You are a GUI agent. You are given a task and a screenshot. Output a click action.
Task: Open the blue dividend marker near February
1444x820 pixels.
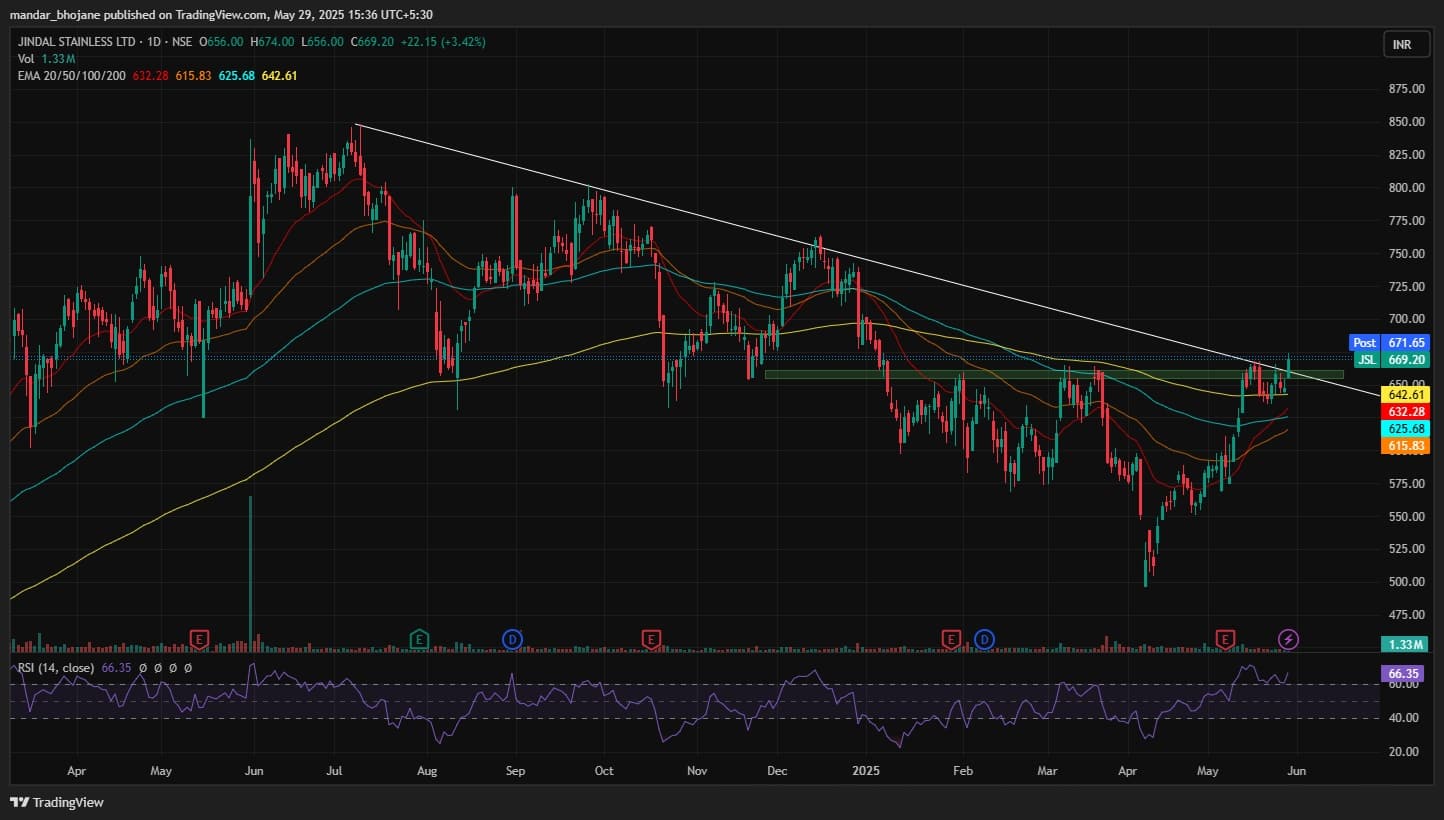coord(984,638)
